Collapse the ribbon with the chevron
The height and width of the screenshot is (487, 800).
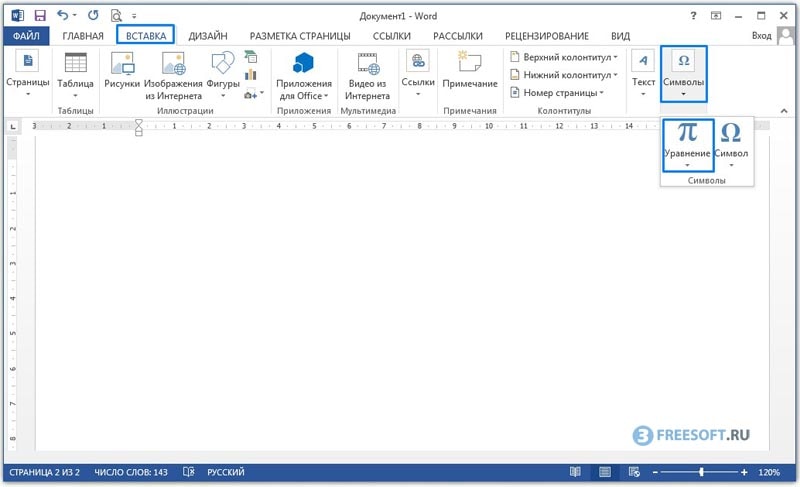(x=784, y=111)
